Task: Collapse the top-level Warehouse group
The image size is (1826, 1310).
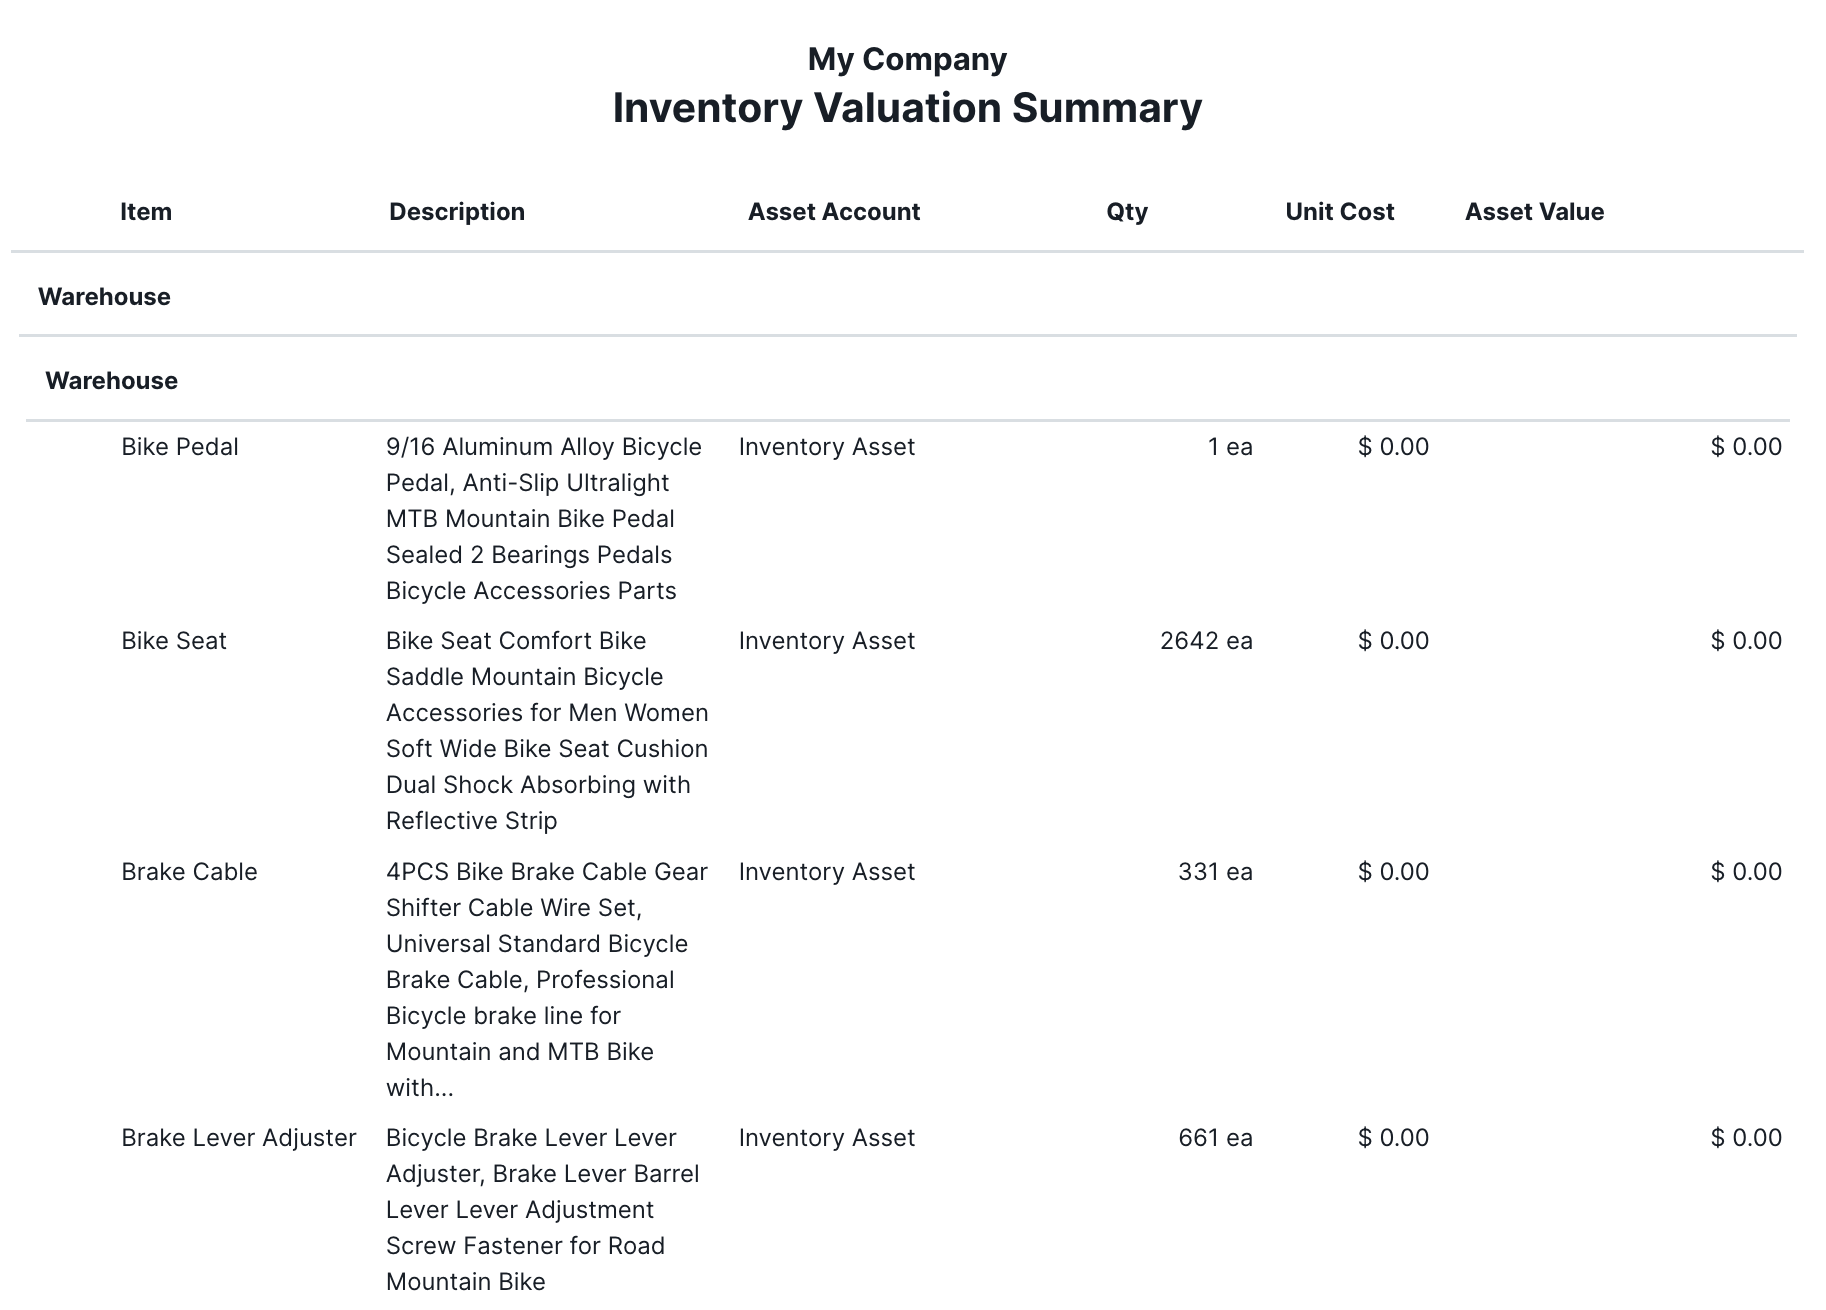Action: click(x=104, y=297)
